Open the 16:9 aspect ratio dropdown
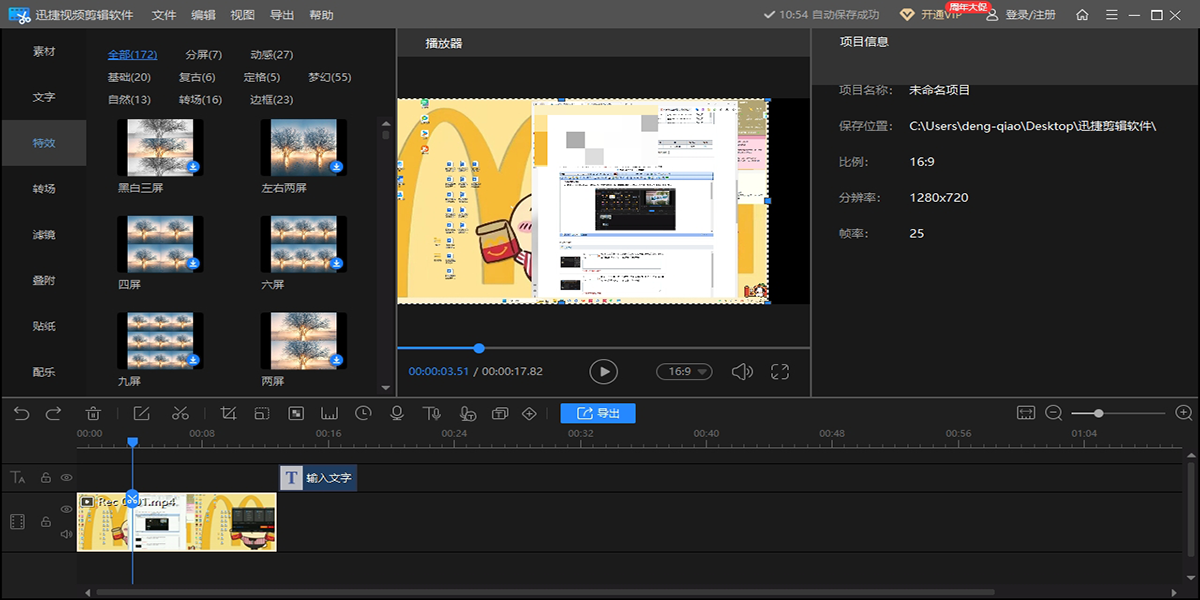The width and height of the screenshot is (1200, 600). point(684,372)
